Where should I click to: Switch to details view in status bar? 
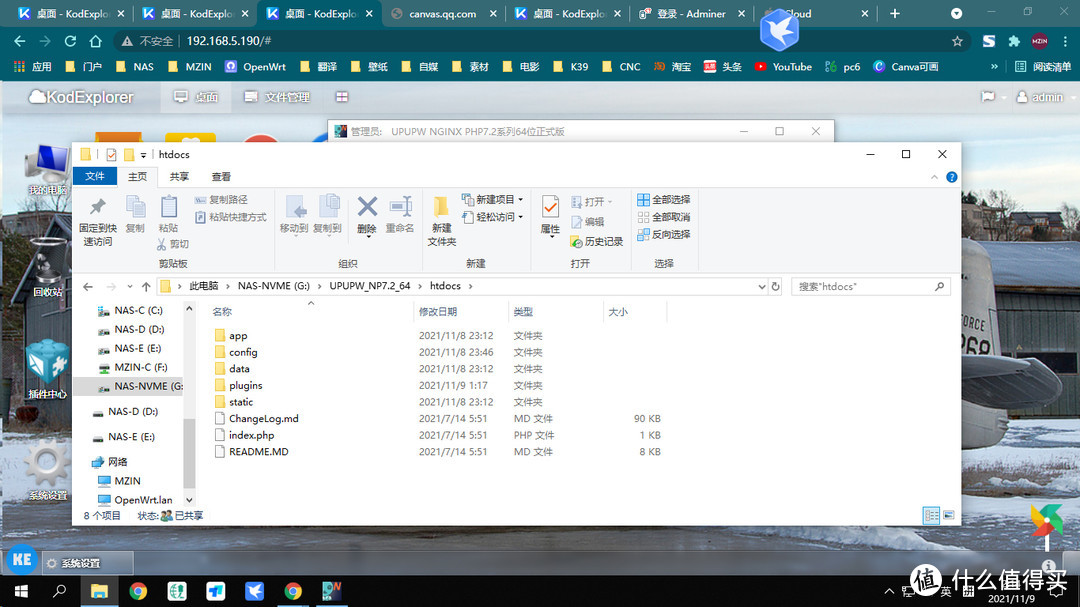tap(932, 515)
